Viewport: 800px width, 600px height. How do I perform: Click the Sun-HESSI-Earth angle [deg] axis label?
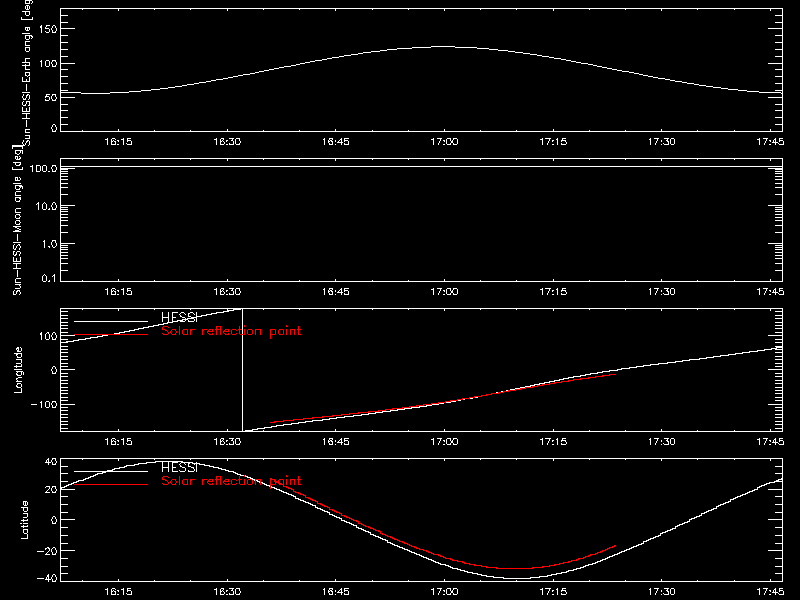(27, 73)
